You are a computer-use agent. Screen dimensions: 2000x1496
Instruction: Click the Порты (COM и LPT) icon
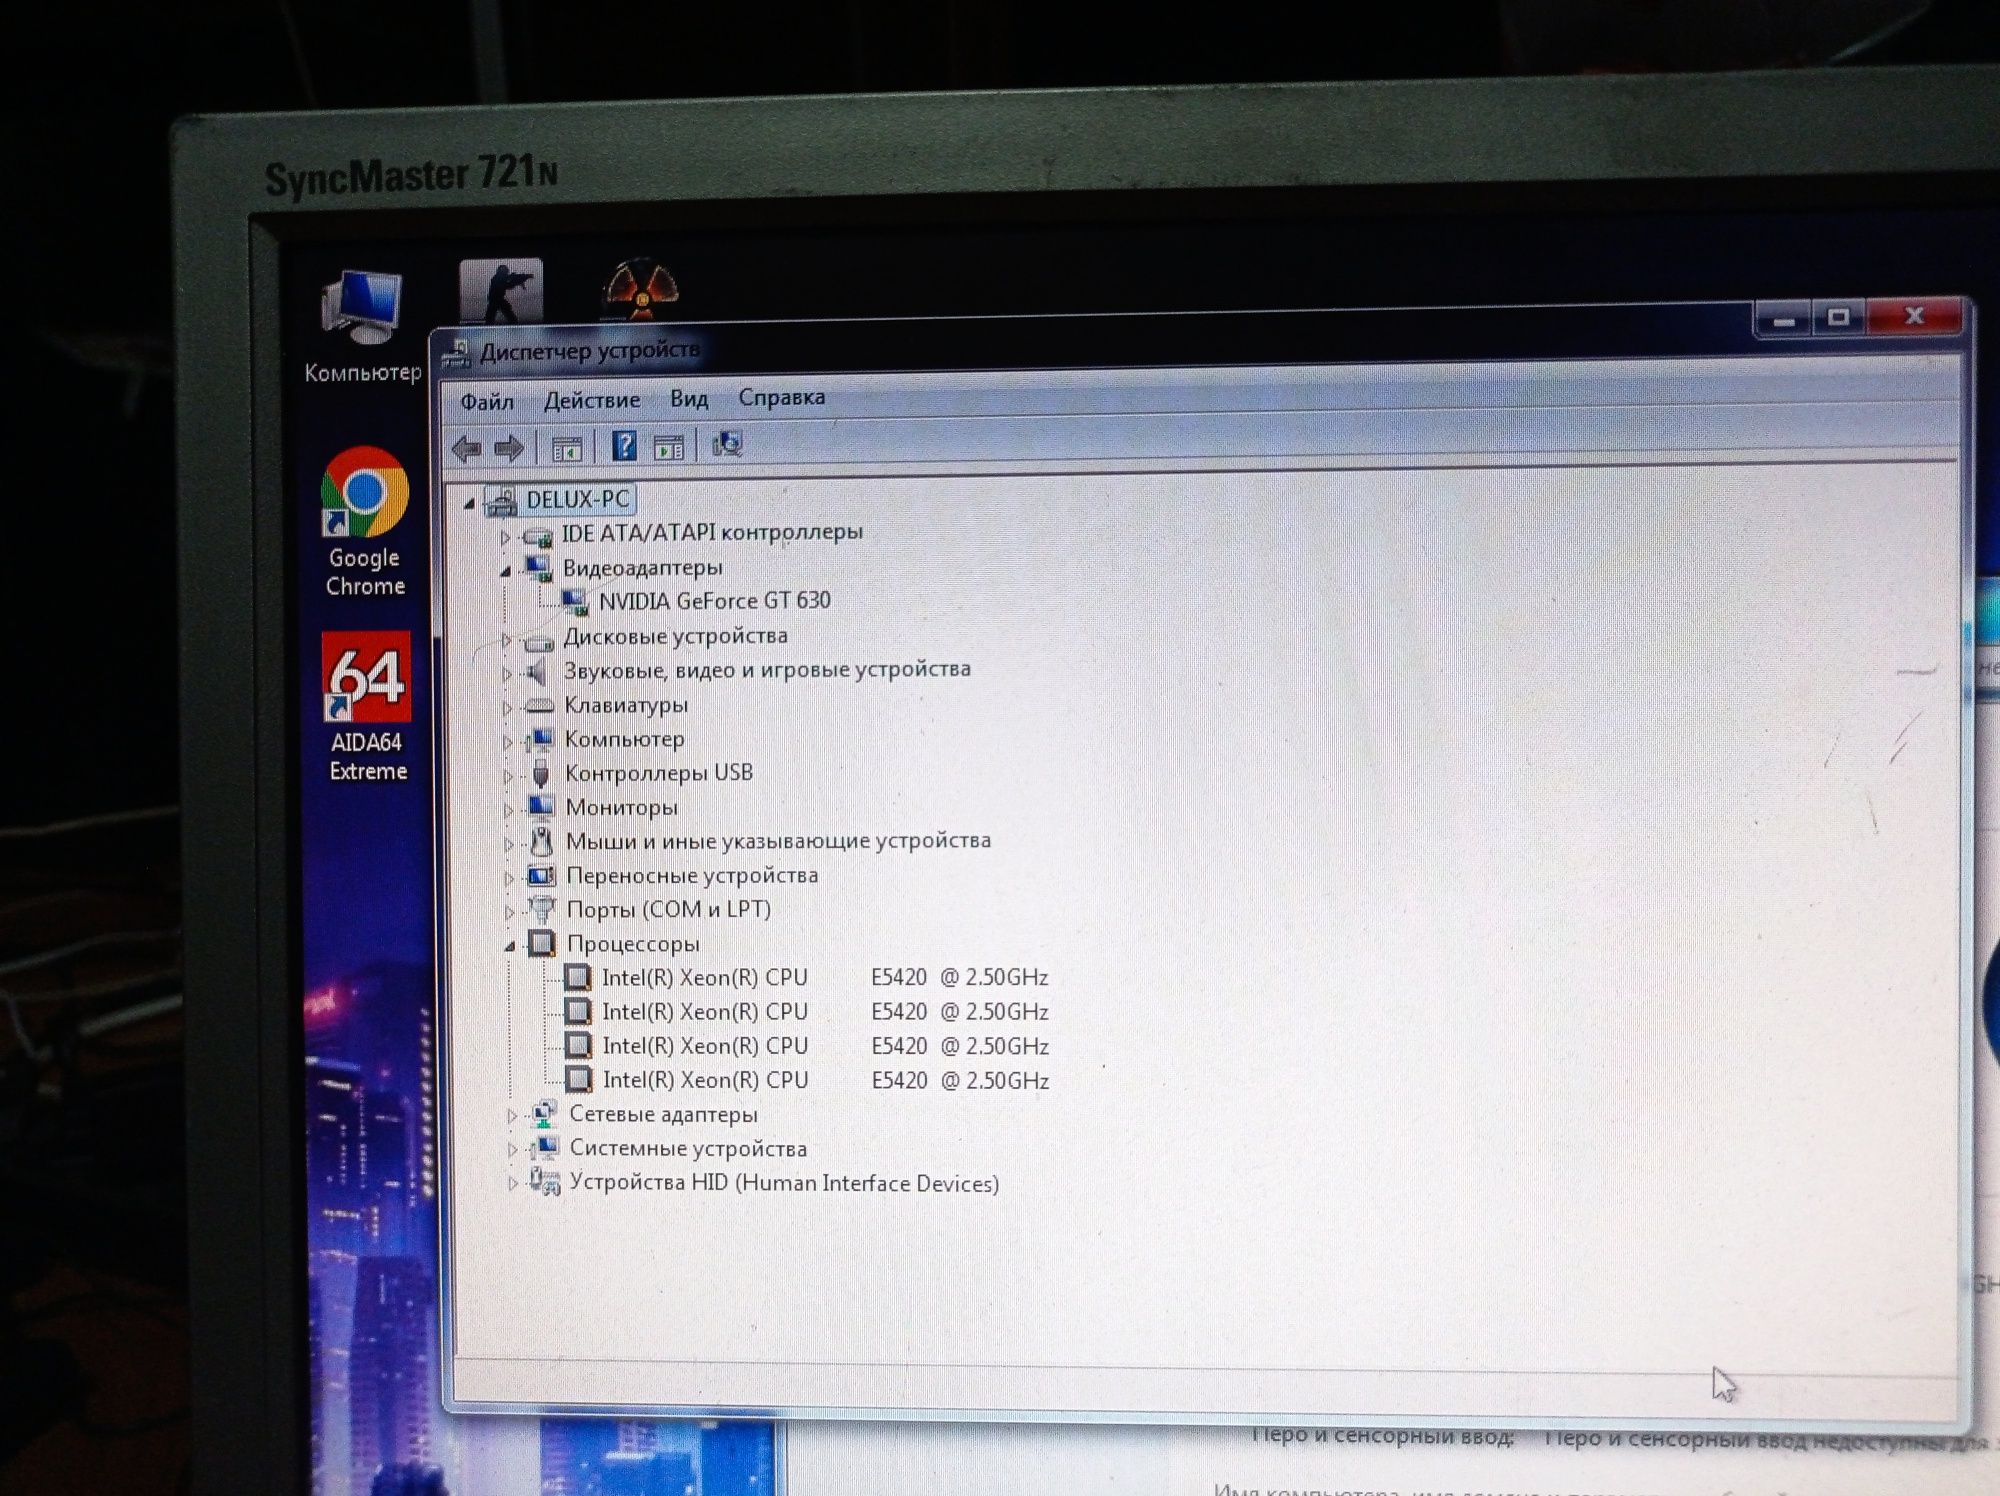(542, 909)
